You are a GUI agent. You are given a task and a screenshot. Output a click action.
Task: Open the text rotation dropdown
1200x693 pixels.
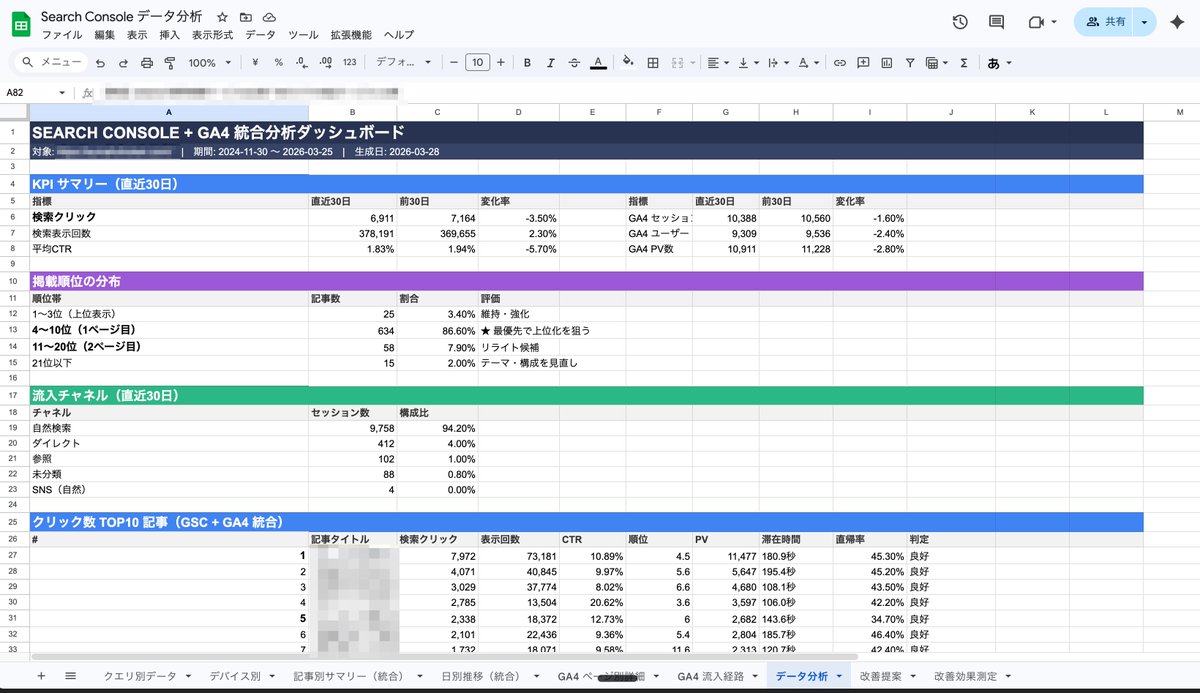[807, 62]
